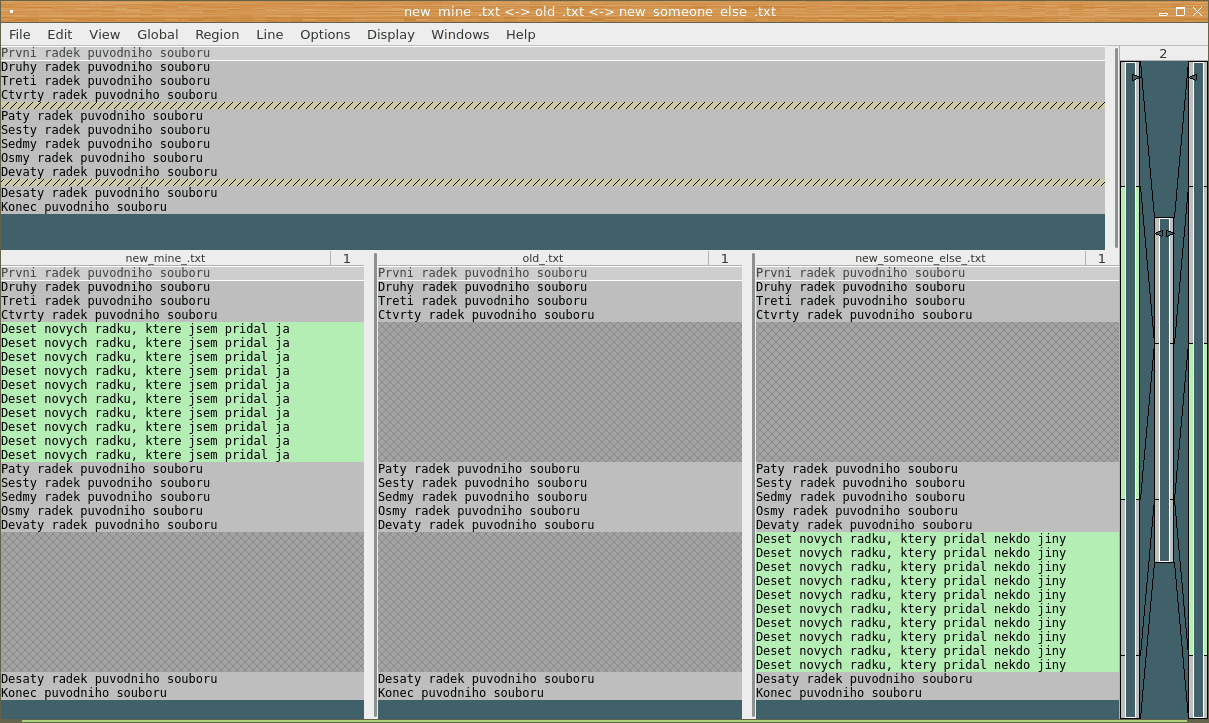Screen dimensions: 1209x723
Task: Click the left pointer arrow in the overview area
Action: click(x=1136, y=77)
